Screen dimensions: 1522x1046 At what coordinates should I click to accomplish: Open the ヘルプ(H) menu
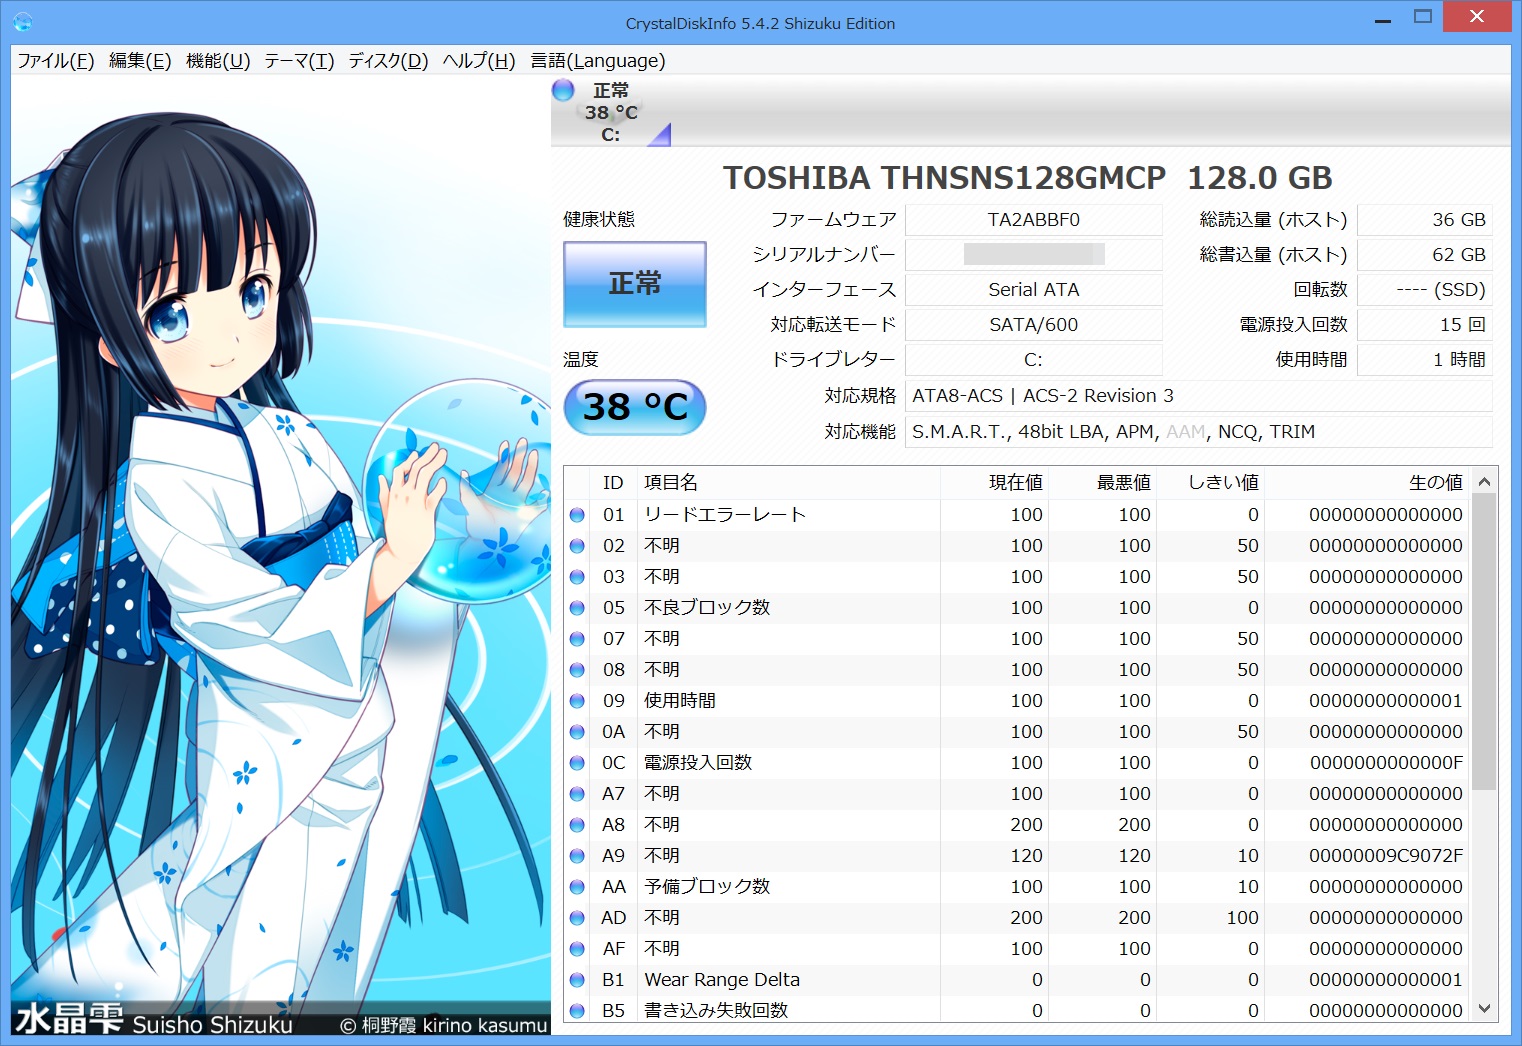[x=479, y=61]
